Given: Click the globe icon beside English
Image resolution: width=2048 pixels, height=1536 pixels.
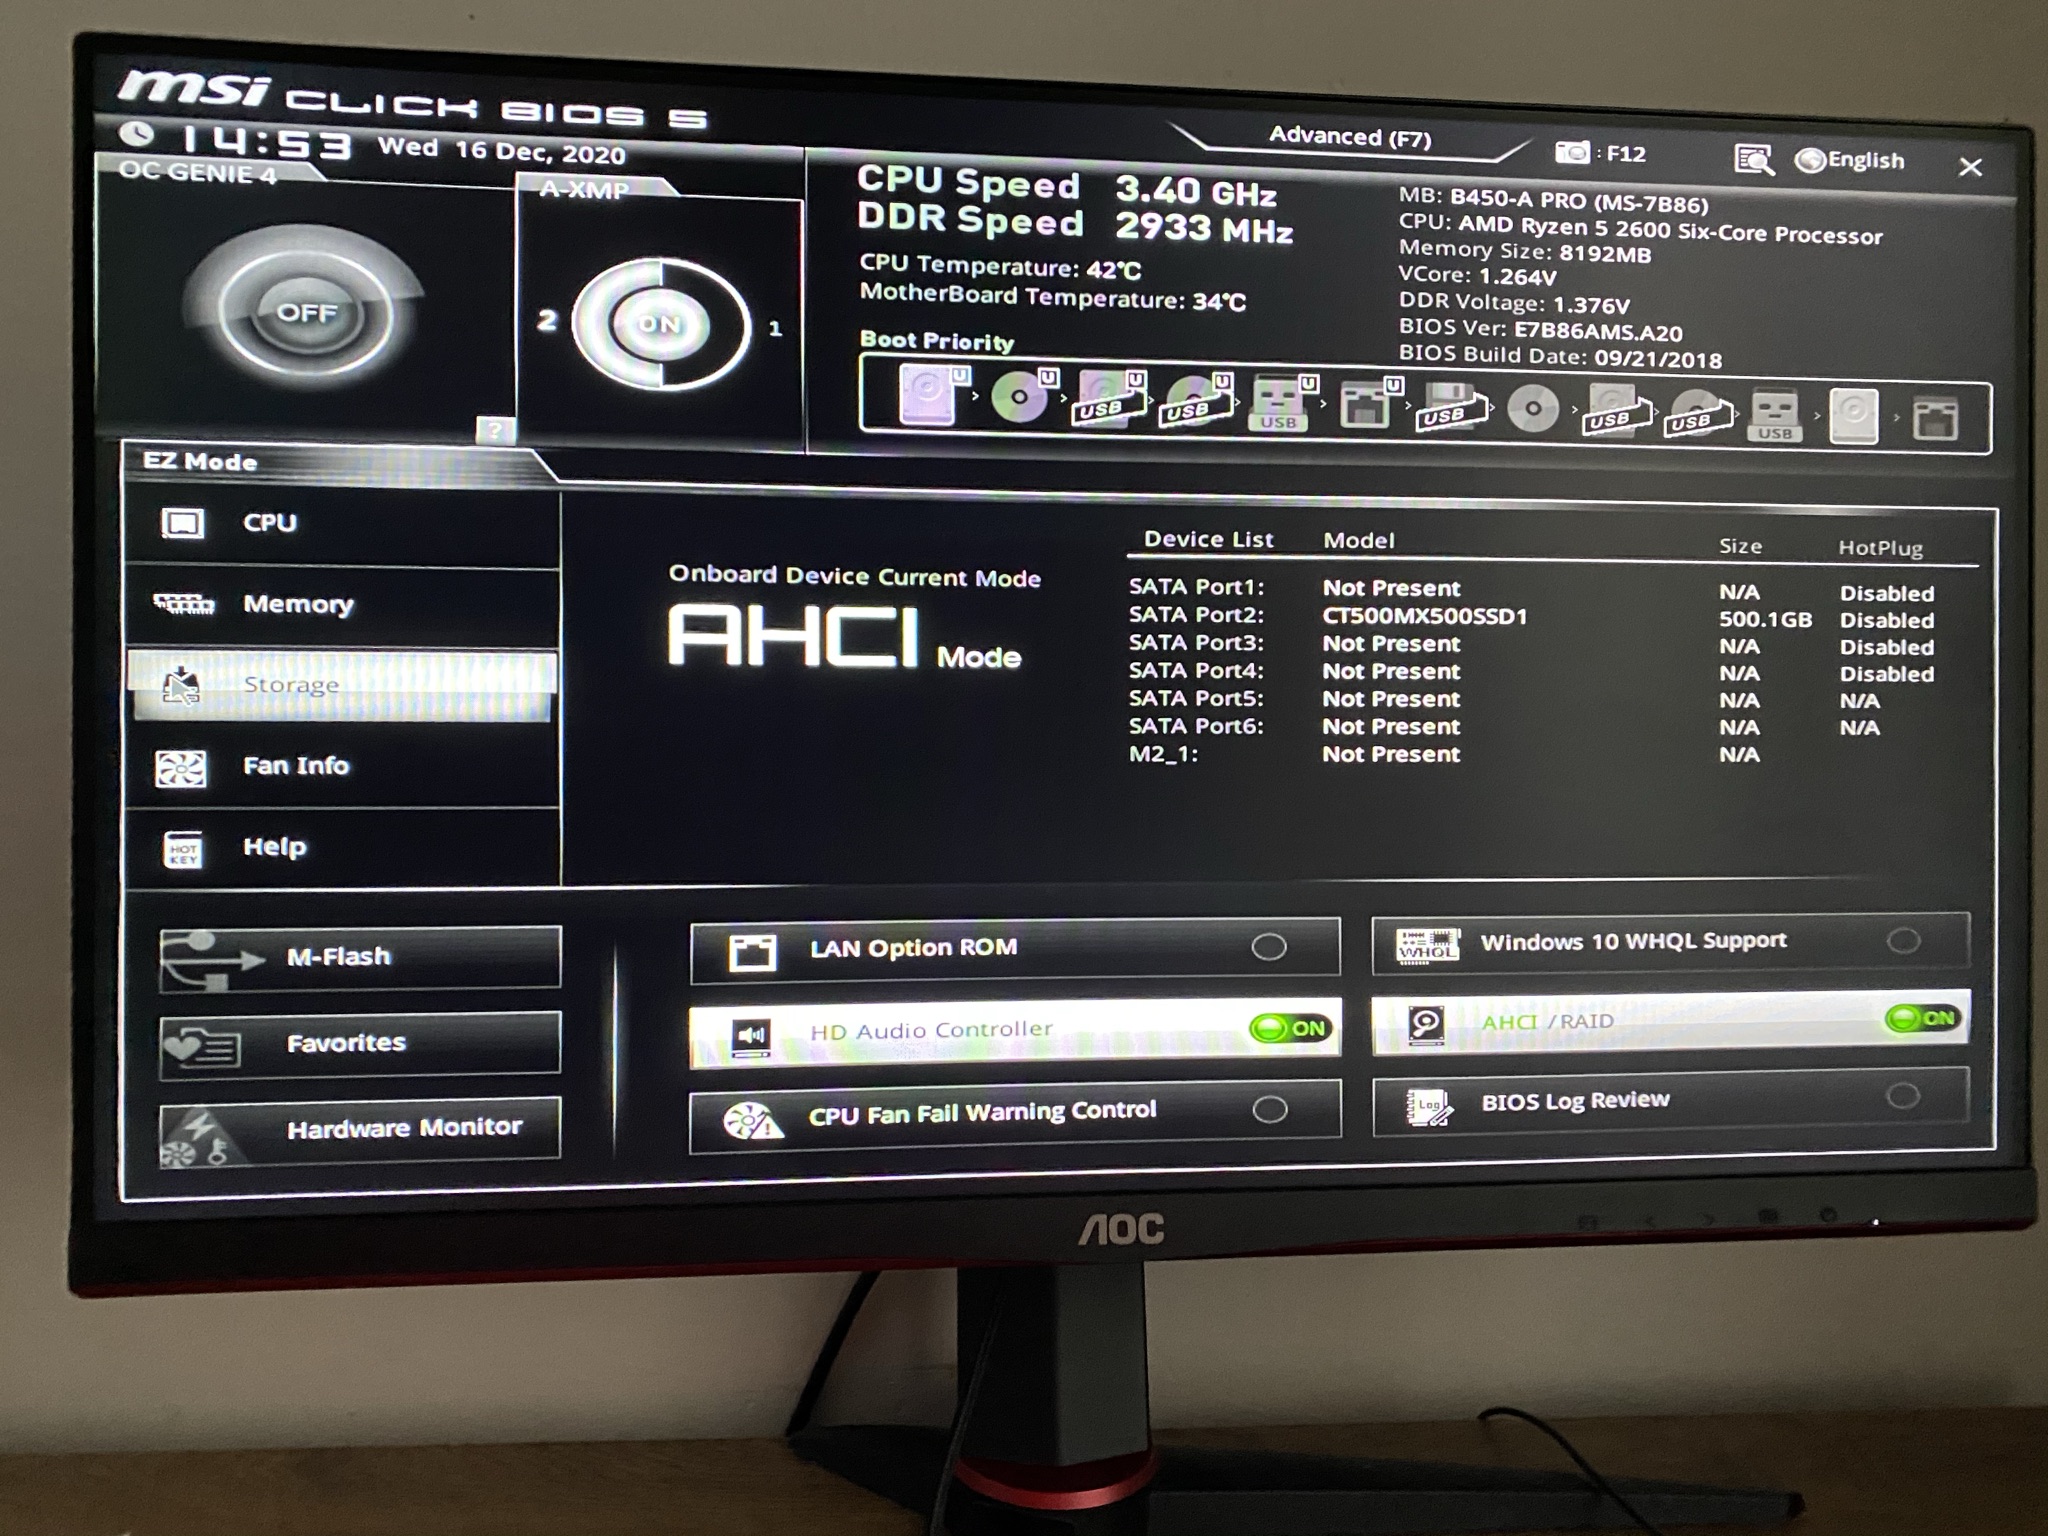Looking at the screenshot, I should click(1810, 160).
